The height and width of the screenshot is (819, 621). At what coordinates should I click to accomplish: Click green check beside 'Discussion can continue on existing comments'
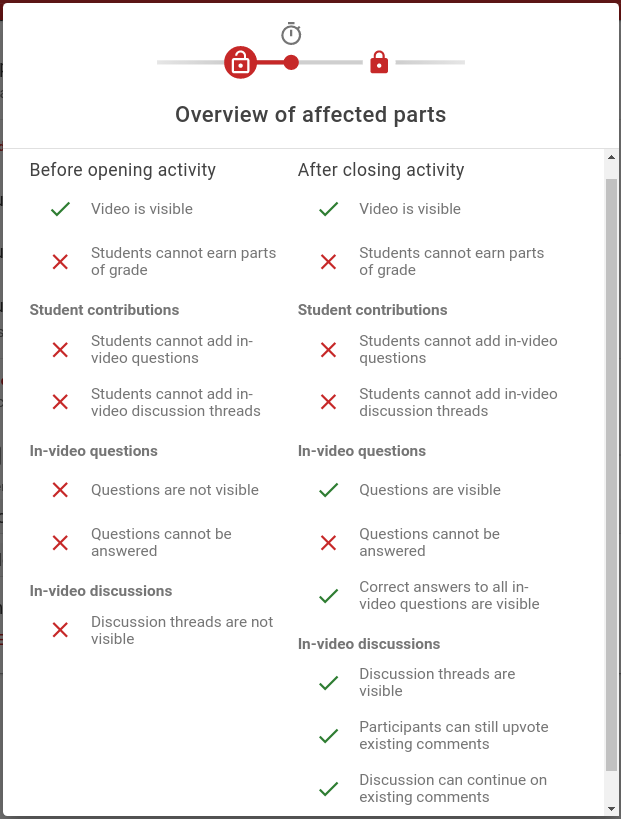(329, 788)
